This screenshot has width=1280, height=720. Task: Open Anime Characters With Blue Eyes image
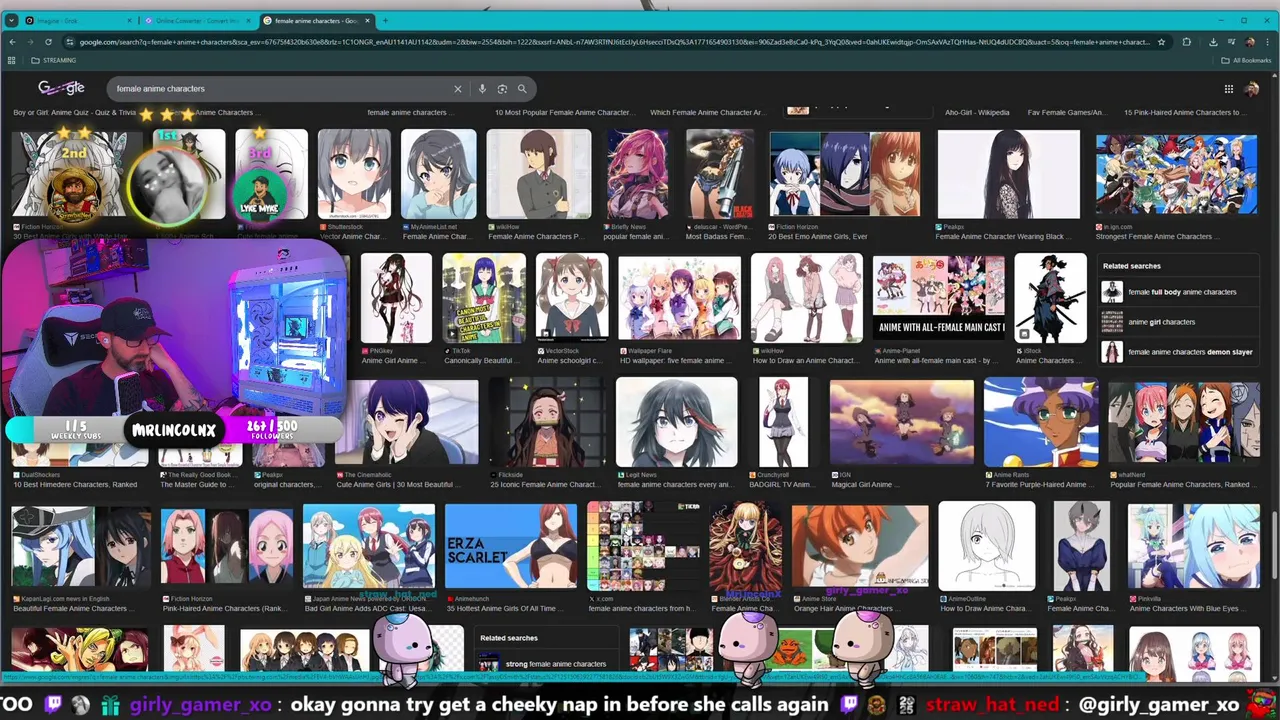(1194, 546)
